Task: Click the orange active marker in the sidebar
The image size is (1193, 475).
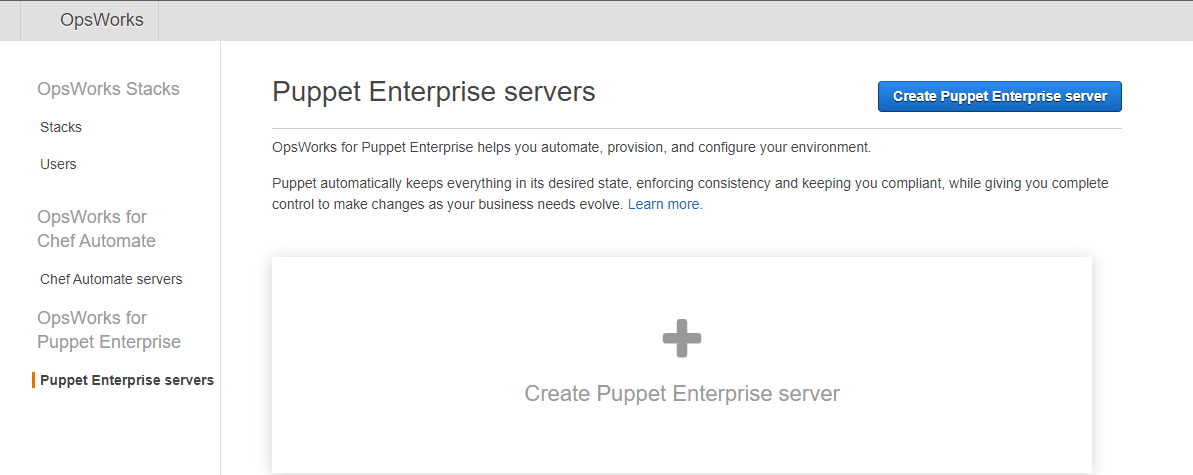Action: [x=34, y=380]
